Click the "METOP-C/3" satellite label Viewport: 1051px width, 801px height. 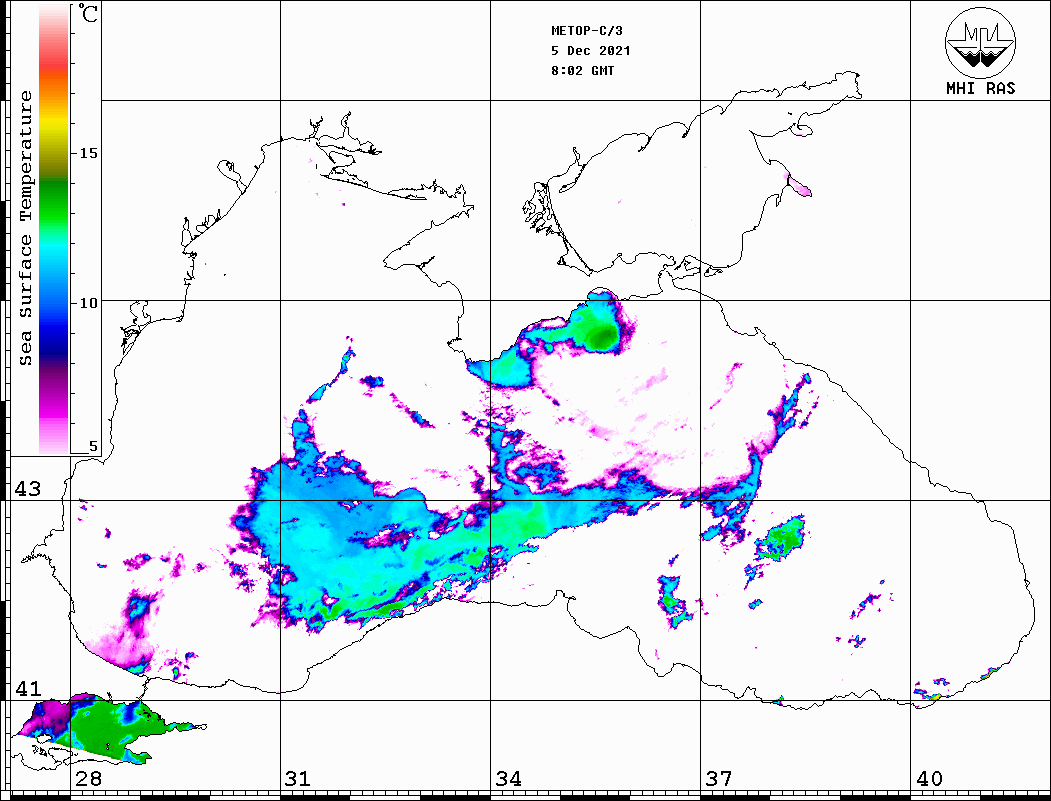point(586,31)
